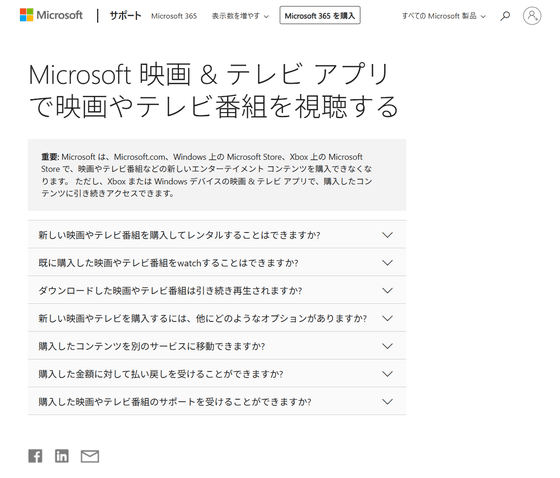This screenshot has height=478, width=560.
Task: Expand 払い戻しを受けることができますか question
Action: (217, 374)
